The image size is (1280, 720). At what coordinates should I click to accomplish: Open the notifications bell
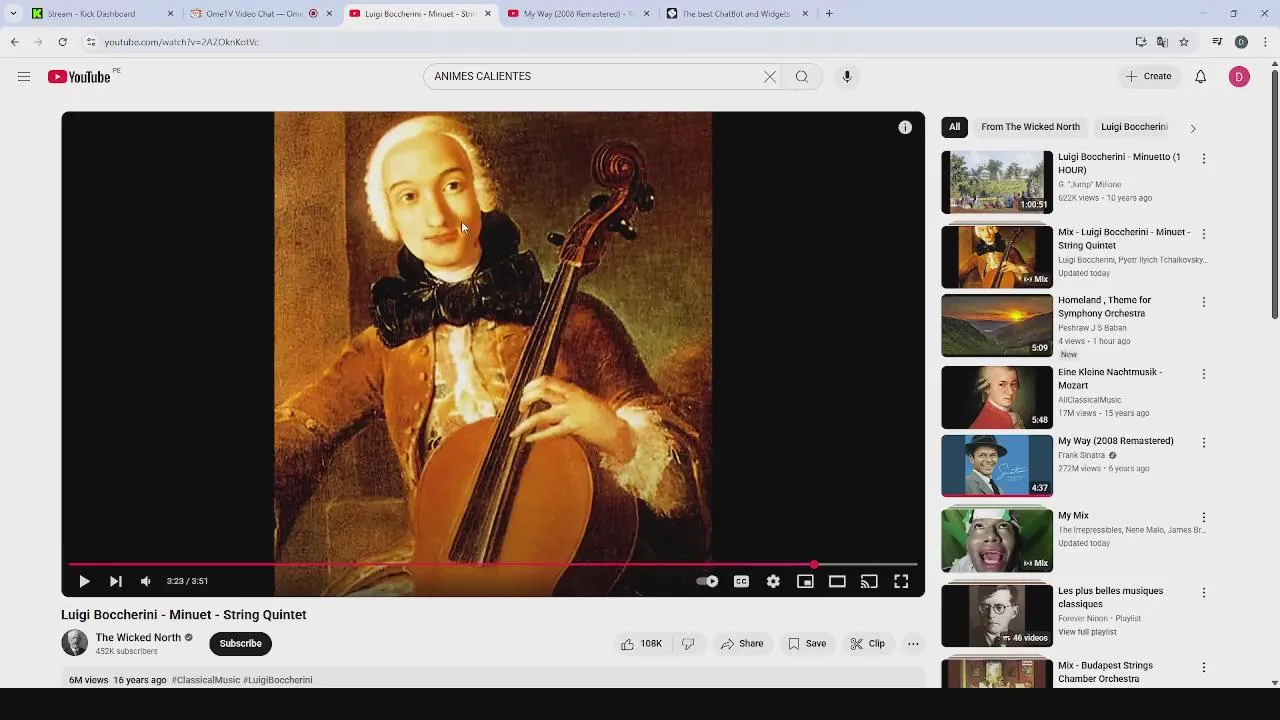click(1200, 77)
